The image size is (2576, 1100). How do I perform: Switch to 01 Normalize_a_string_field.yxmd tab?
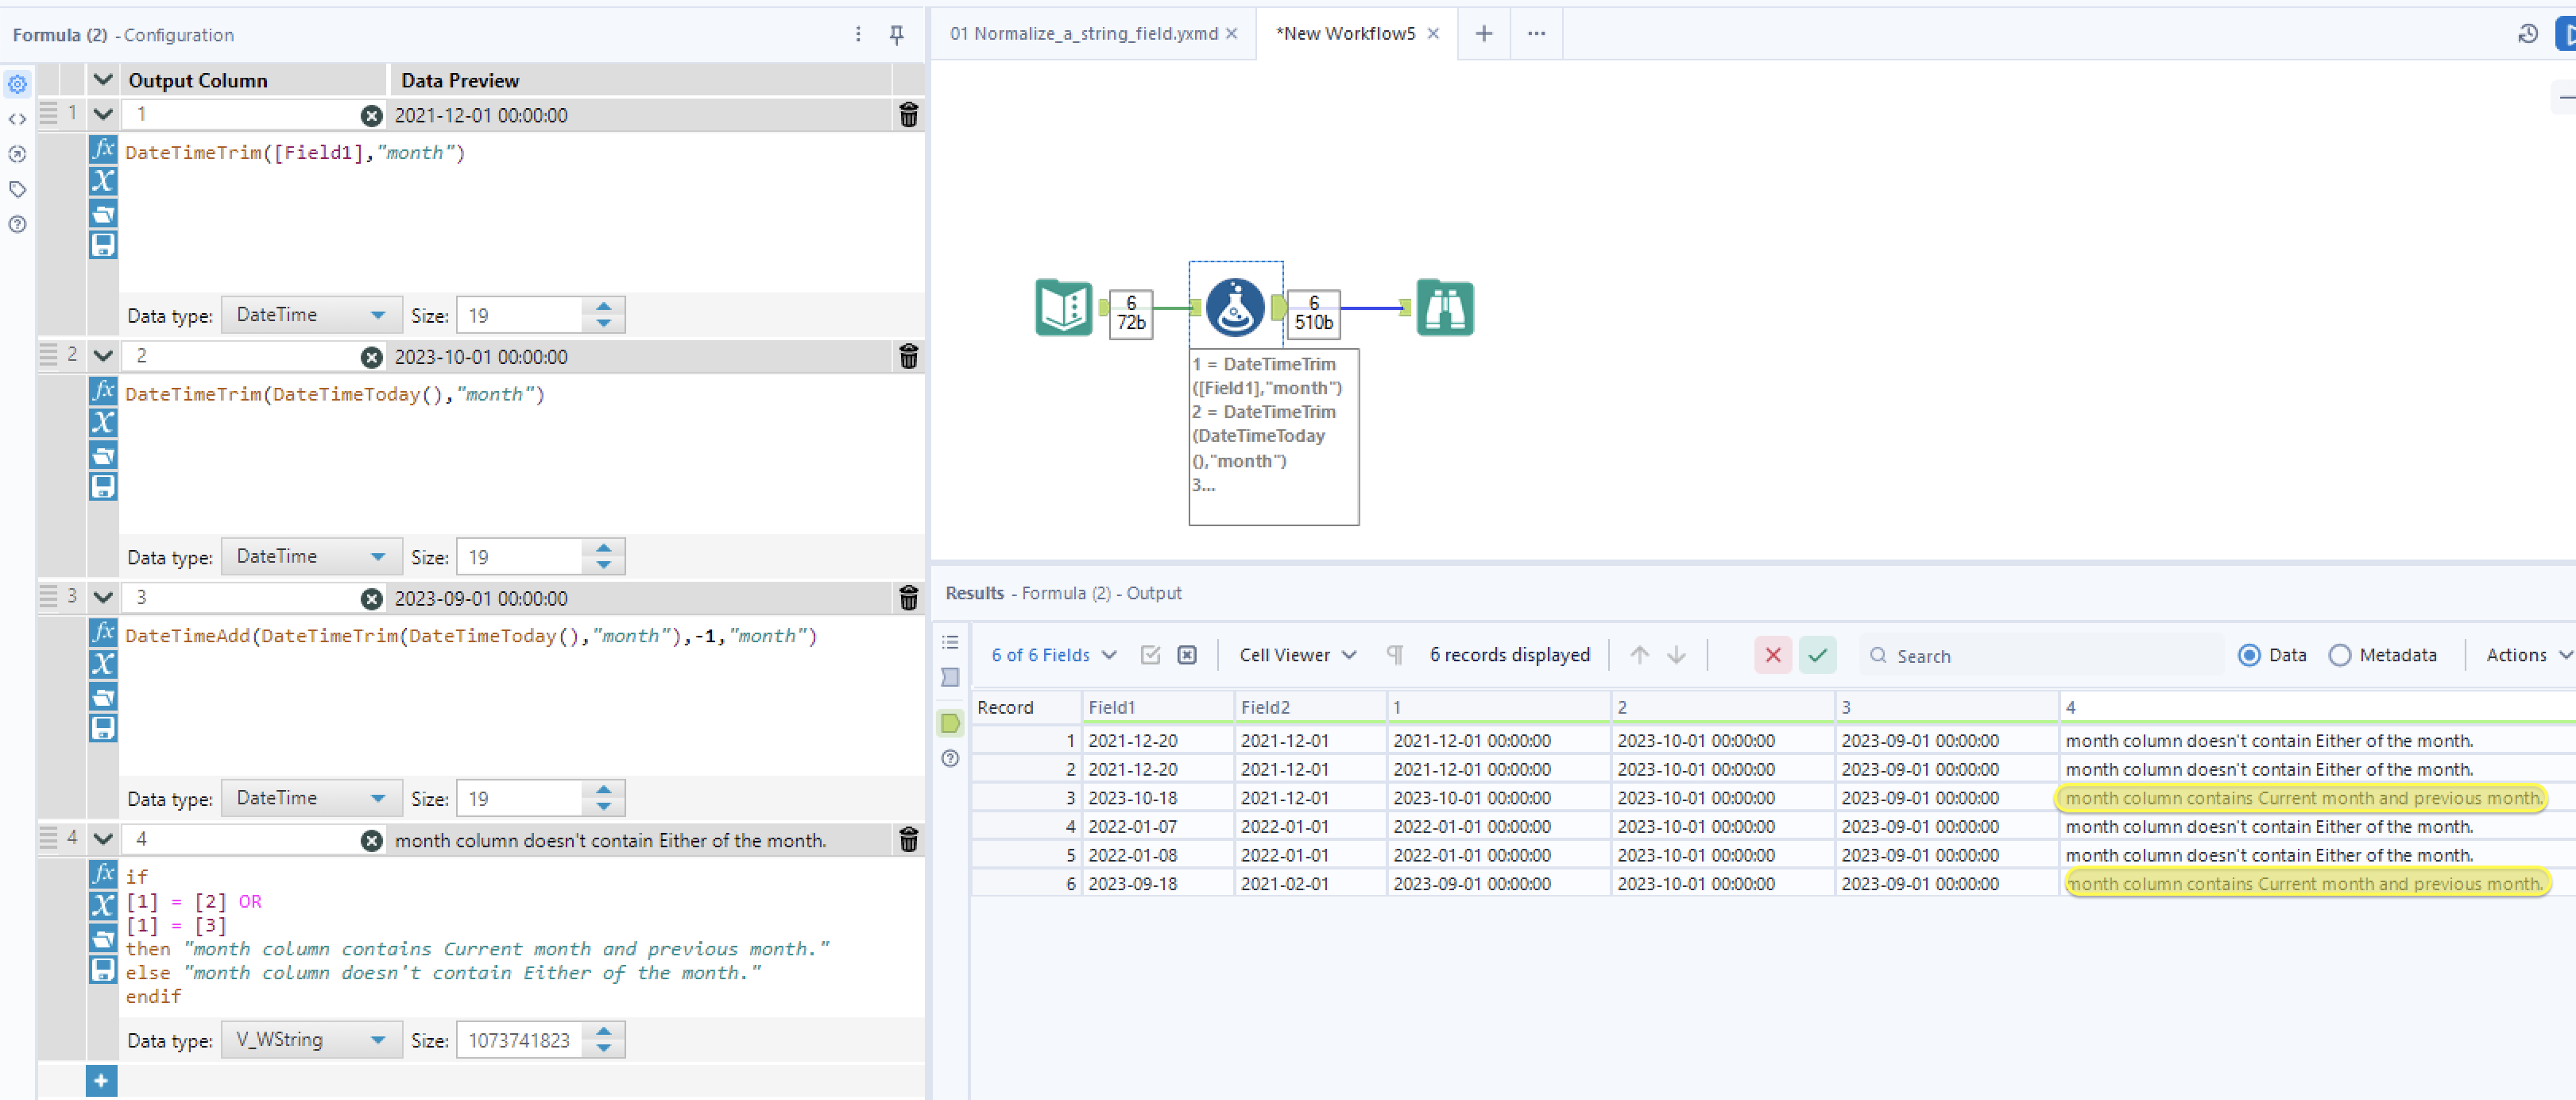pyautogui.click(x=1083, y=33)
